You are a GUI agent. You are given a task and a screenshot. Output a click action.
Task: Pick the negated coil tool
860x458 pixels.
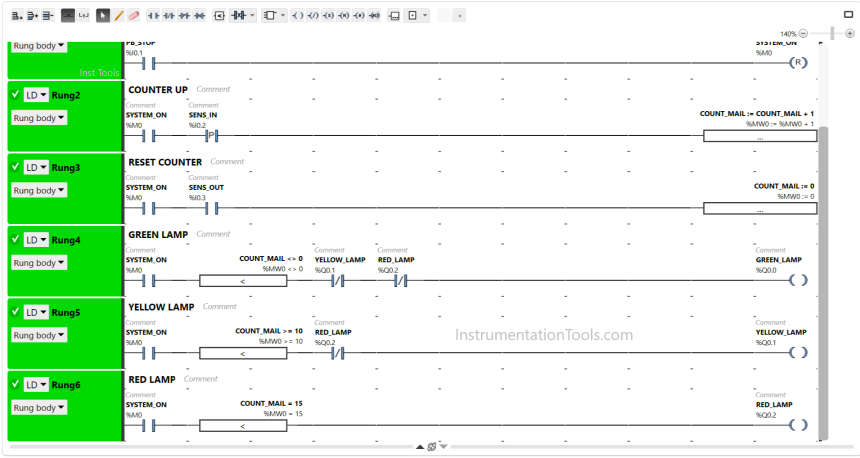313,16
